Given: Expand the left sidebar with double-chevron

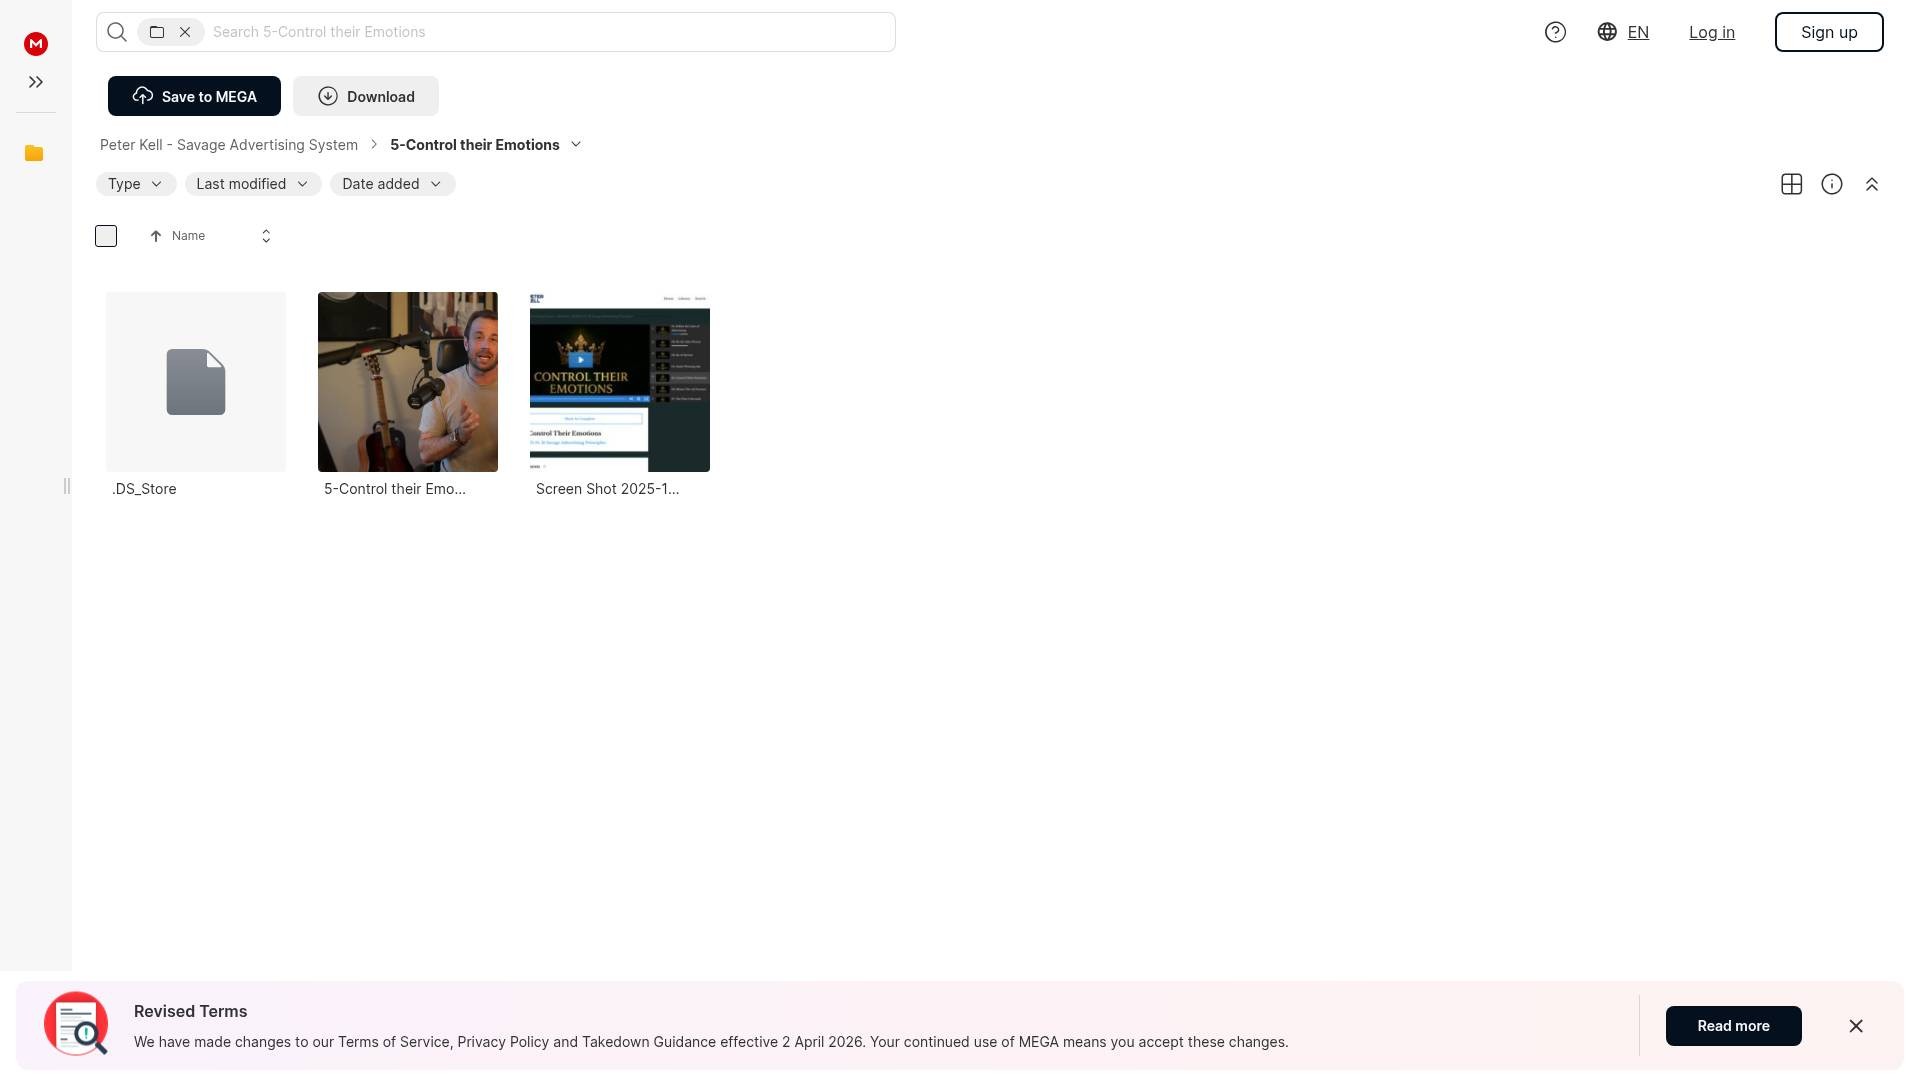Looking at the screenshot, I should (36, 82).
